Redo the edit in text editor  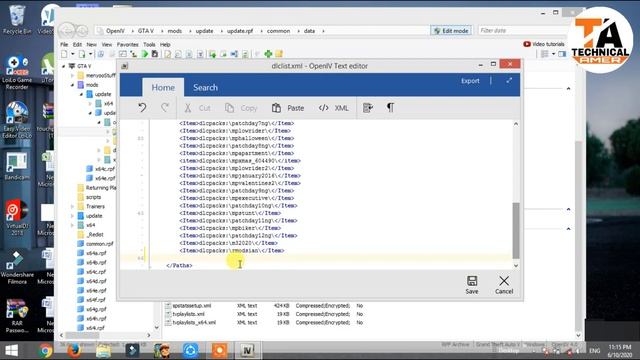click(165, 108)
